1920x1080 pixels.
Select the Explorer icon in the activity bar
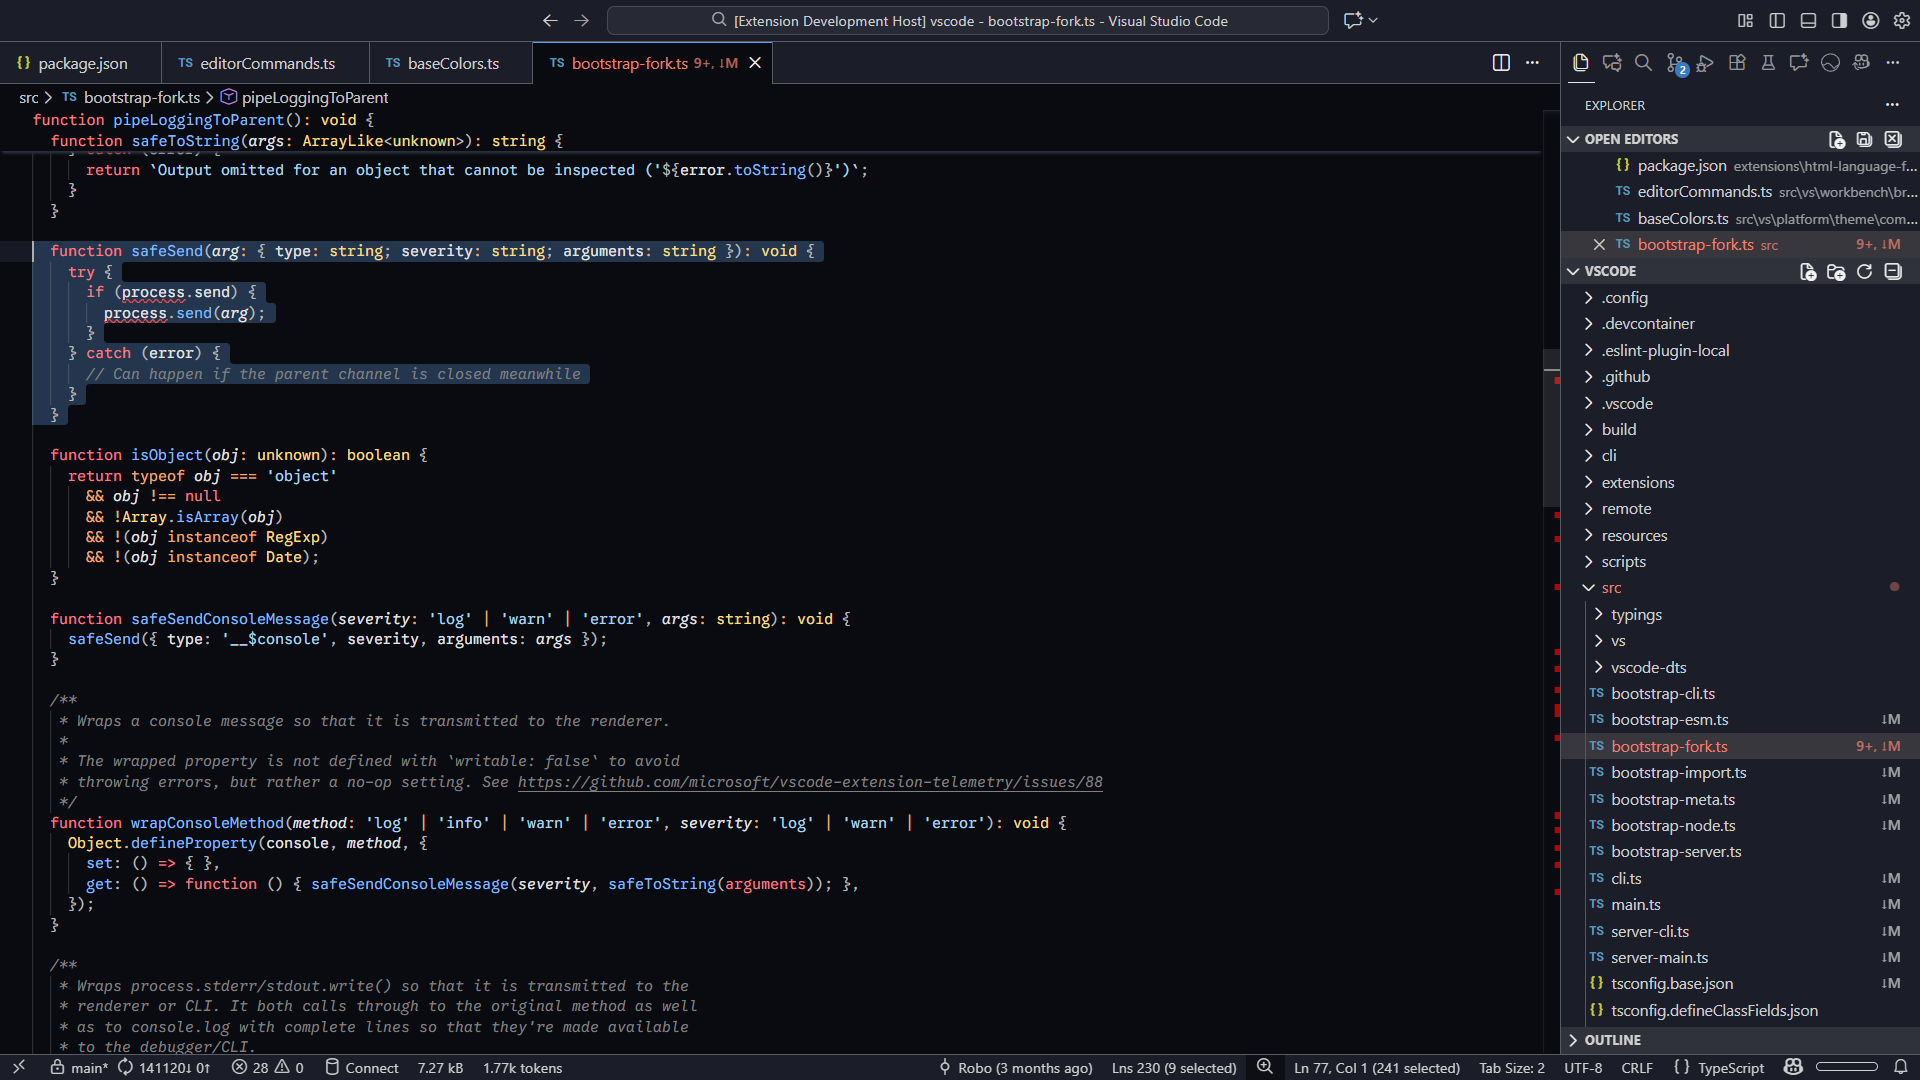click(1581, 62)
